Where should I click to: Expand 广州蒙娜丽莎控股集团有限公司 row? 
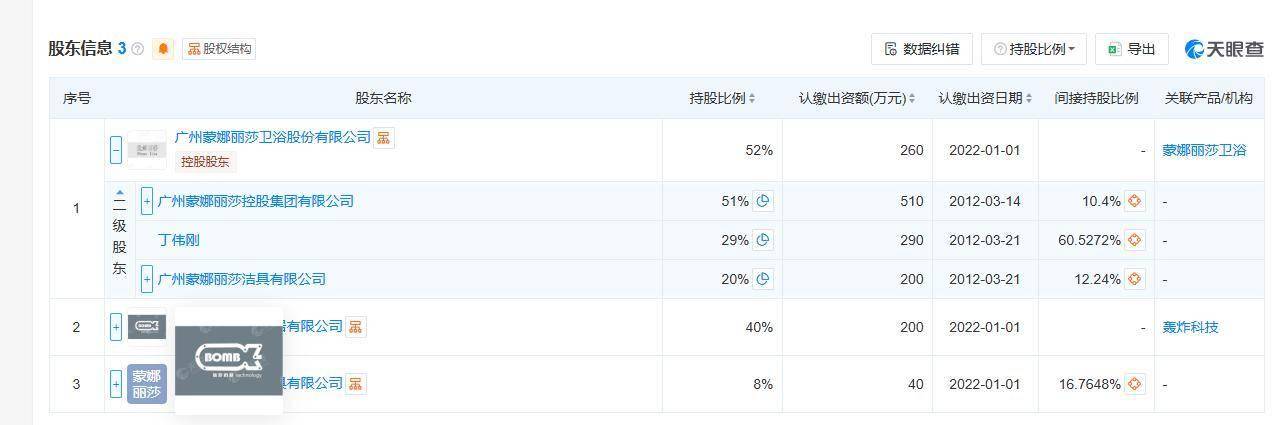point(147,201)
